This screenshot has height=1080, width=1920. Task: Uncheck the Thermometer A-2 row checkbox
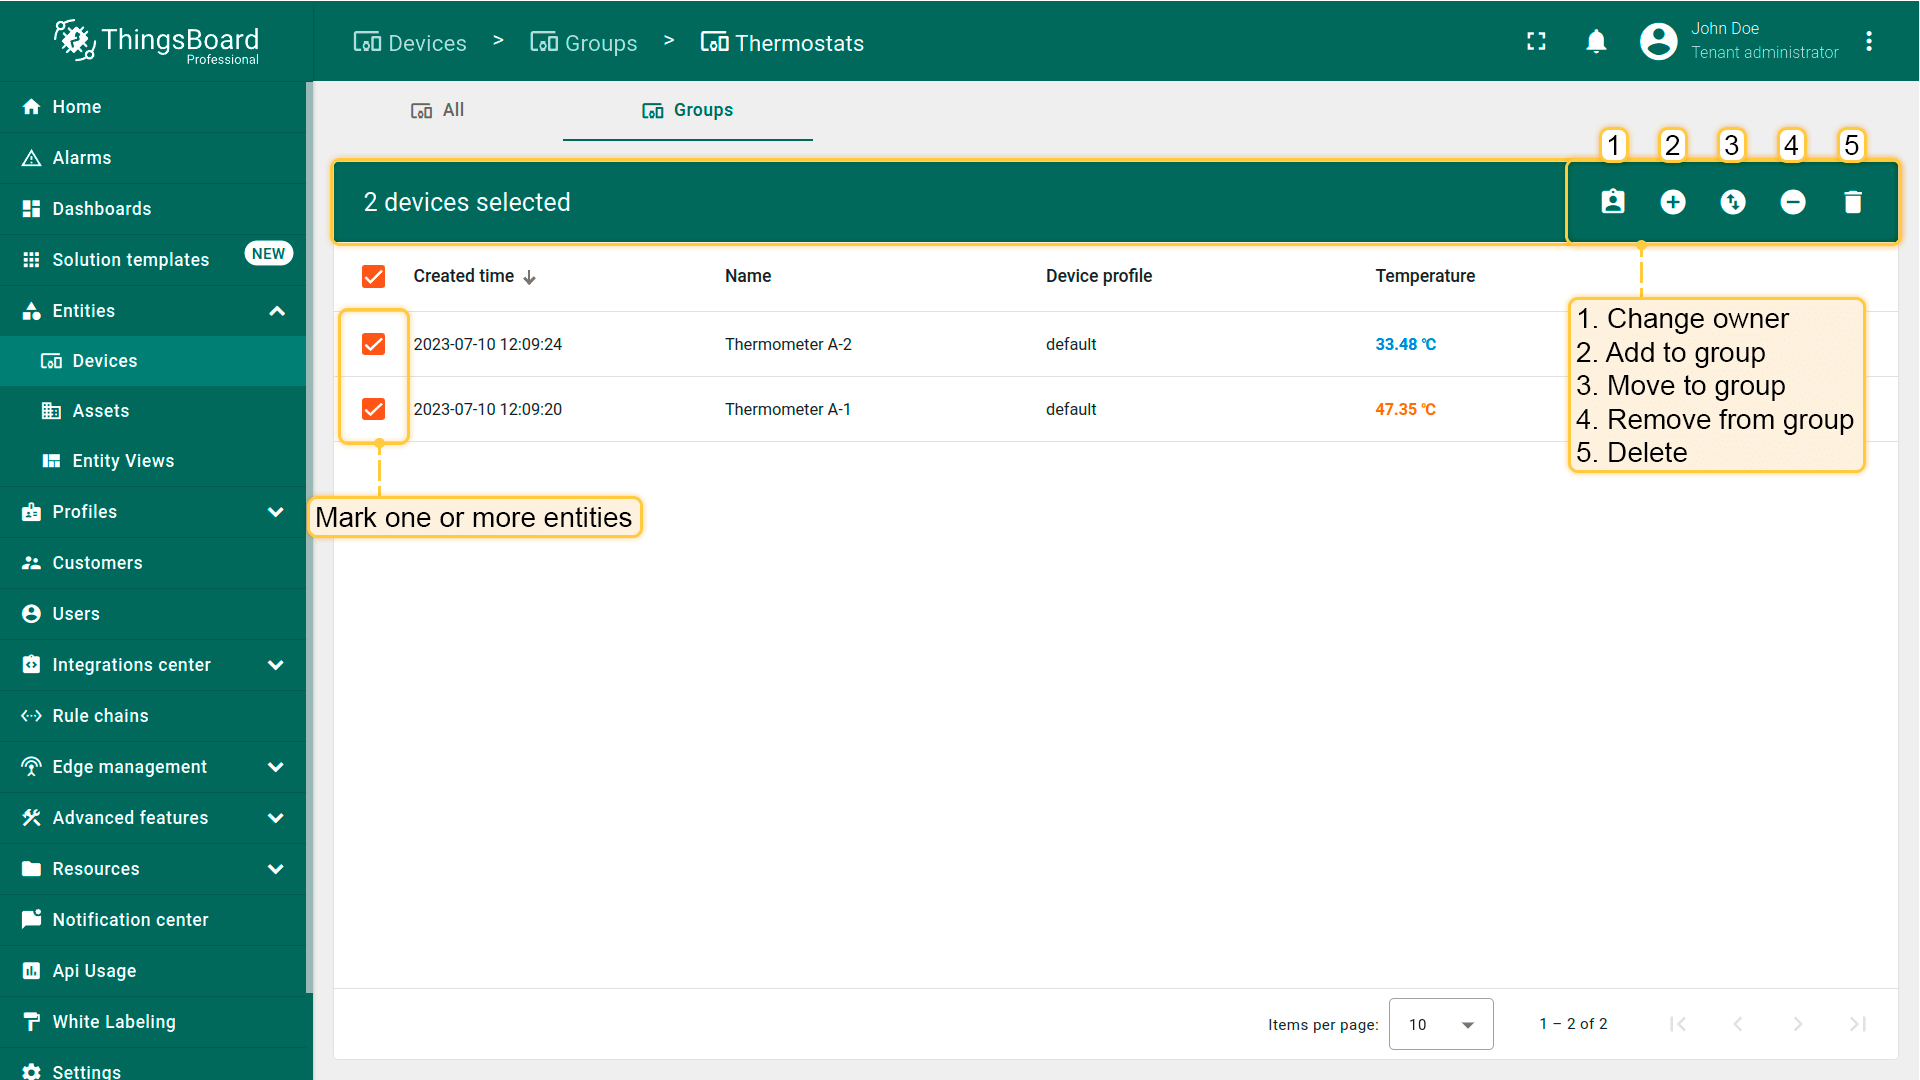[x=374, y=344]
